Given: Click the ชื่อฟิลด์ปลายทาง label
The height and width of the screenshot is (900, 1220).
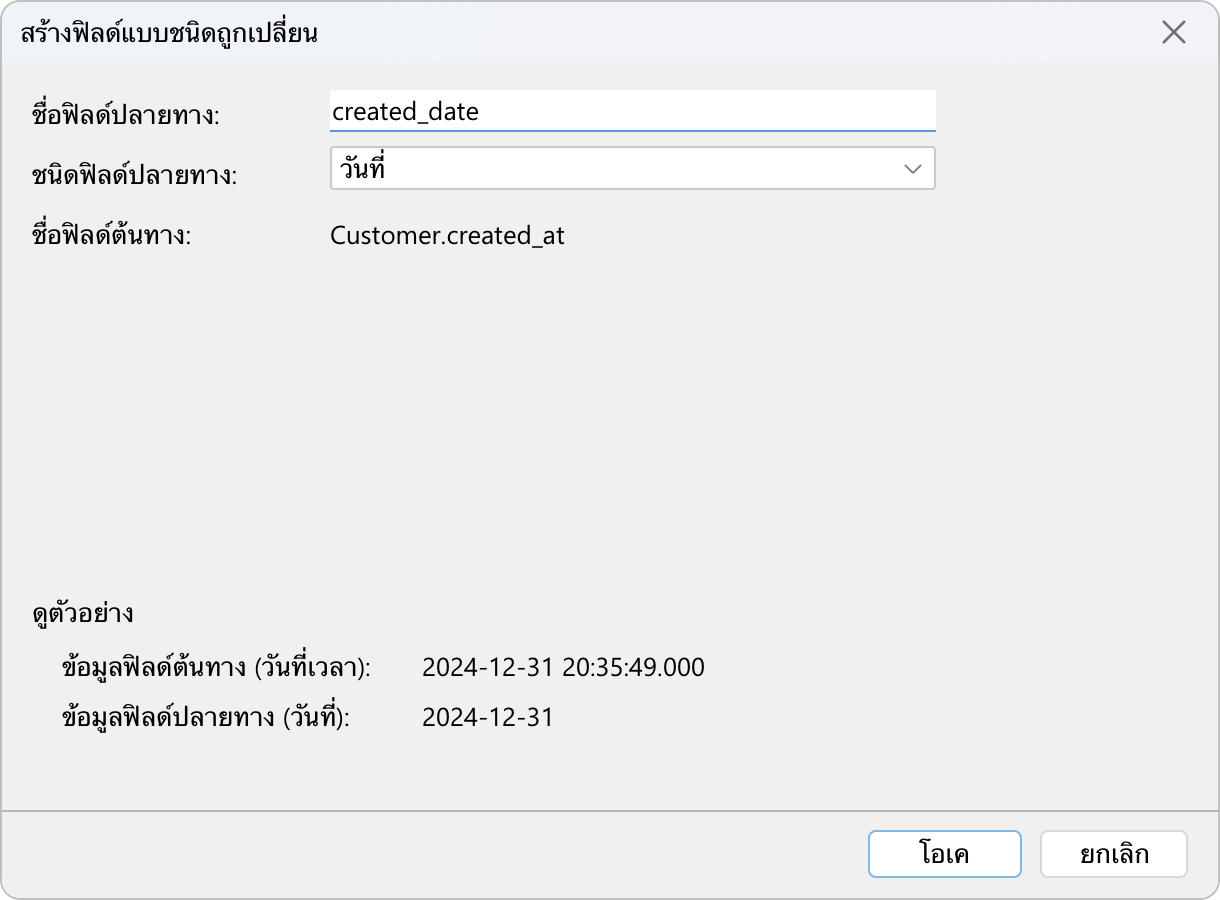Looking at the screenshot, I should 126,115.
